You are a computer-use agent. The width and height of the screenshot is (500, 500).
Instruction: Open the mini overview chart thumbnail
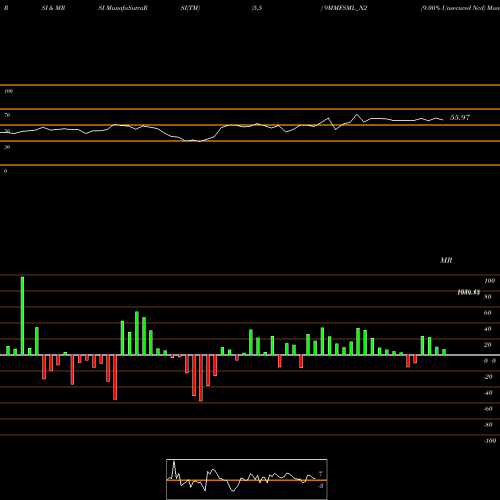click(x=247, y=479)
